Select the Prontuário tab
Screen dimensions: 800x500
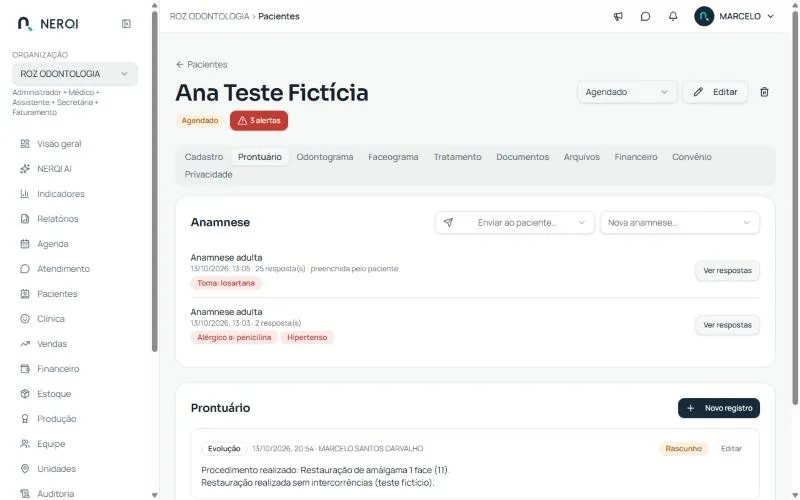260,157
